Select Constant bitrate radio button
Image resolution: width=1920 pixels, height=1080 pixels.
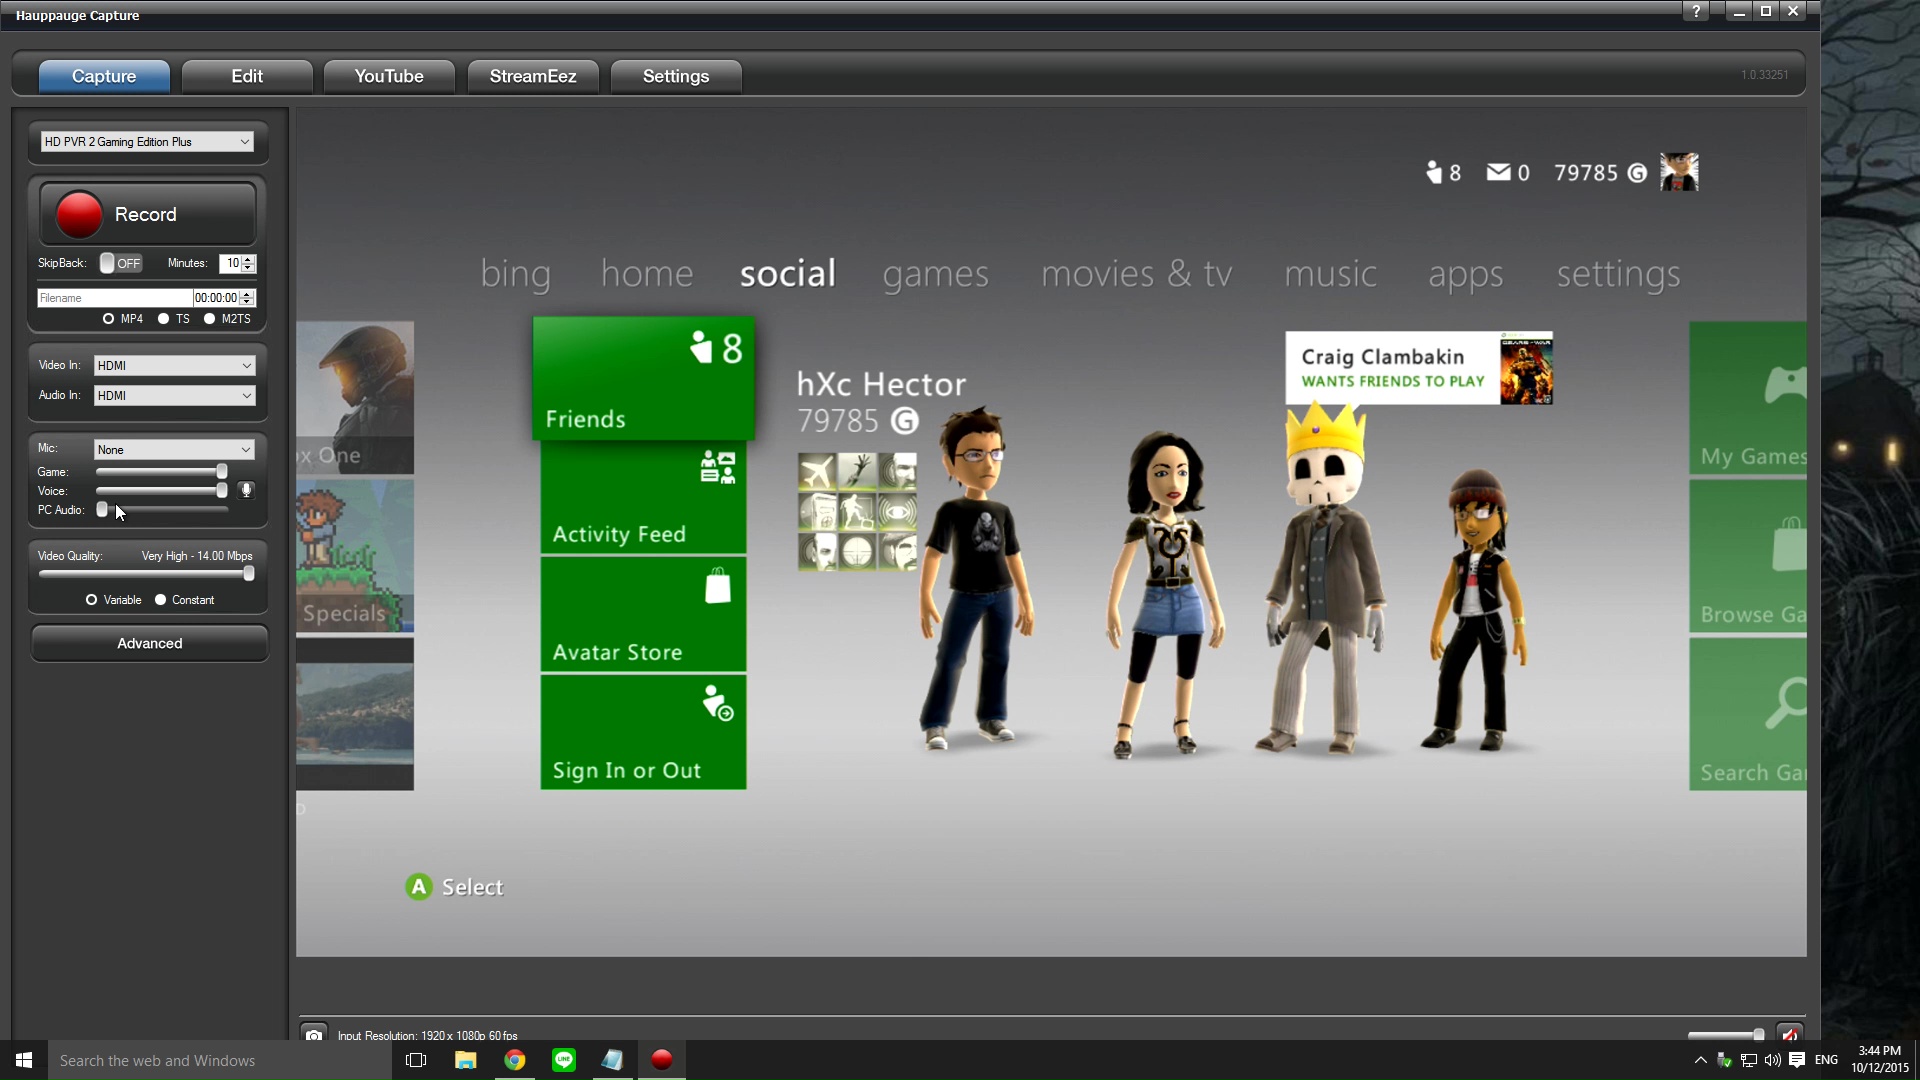[x=160, y=600]
